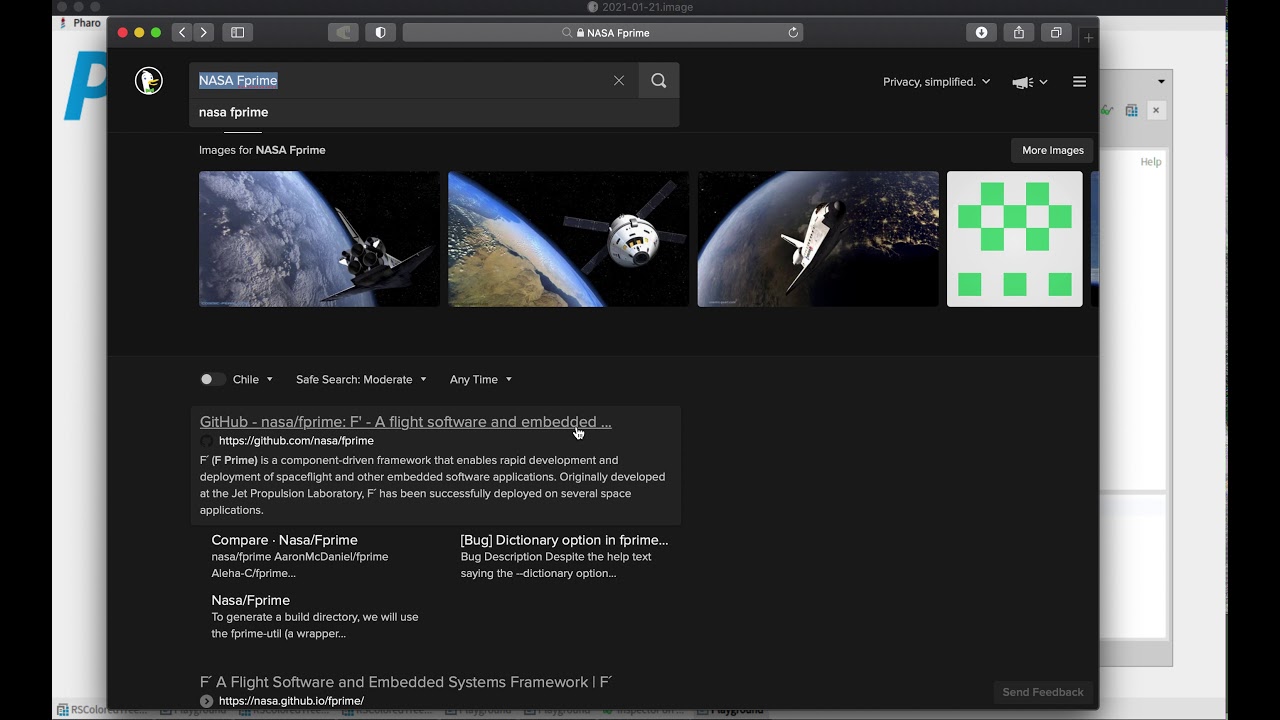Click the green glasses icon in Pharo
Image resolution: width=1280 pixels, height=720 pixels.
(1108, 110)
